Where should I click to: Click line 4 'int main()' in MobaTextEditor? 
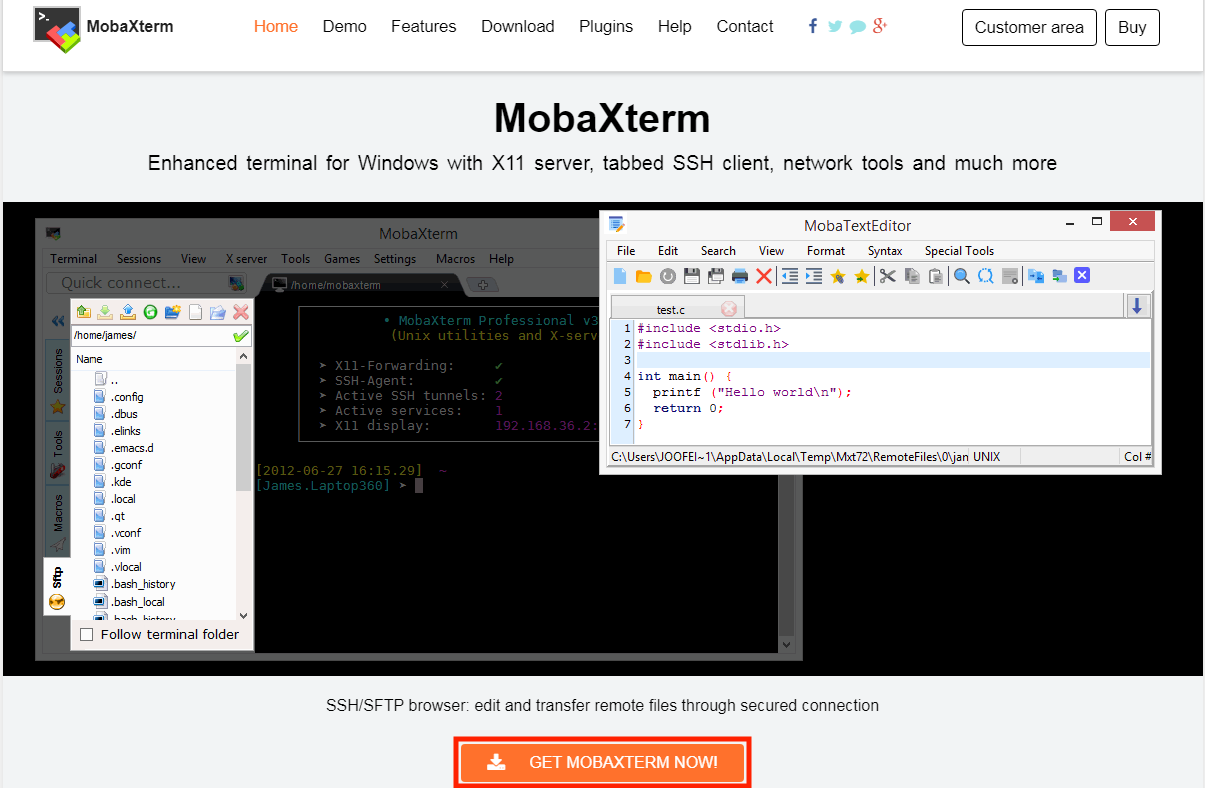coord(685,376)
